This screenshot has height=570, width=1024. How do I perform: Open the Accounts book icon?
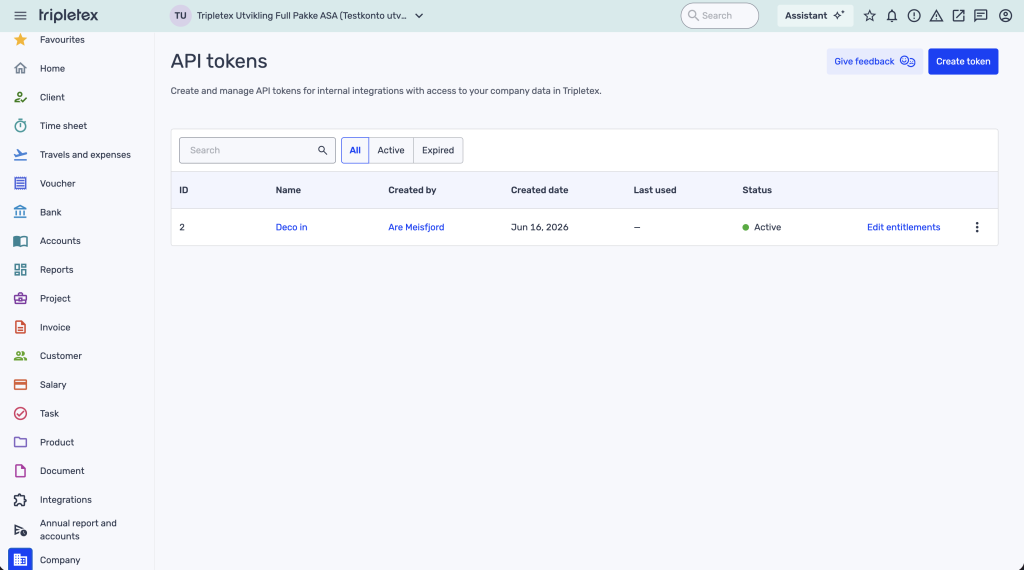click(20, 241)
